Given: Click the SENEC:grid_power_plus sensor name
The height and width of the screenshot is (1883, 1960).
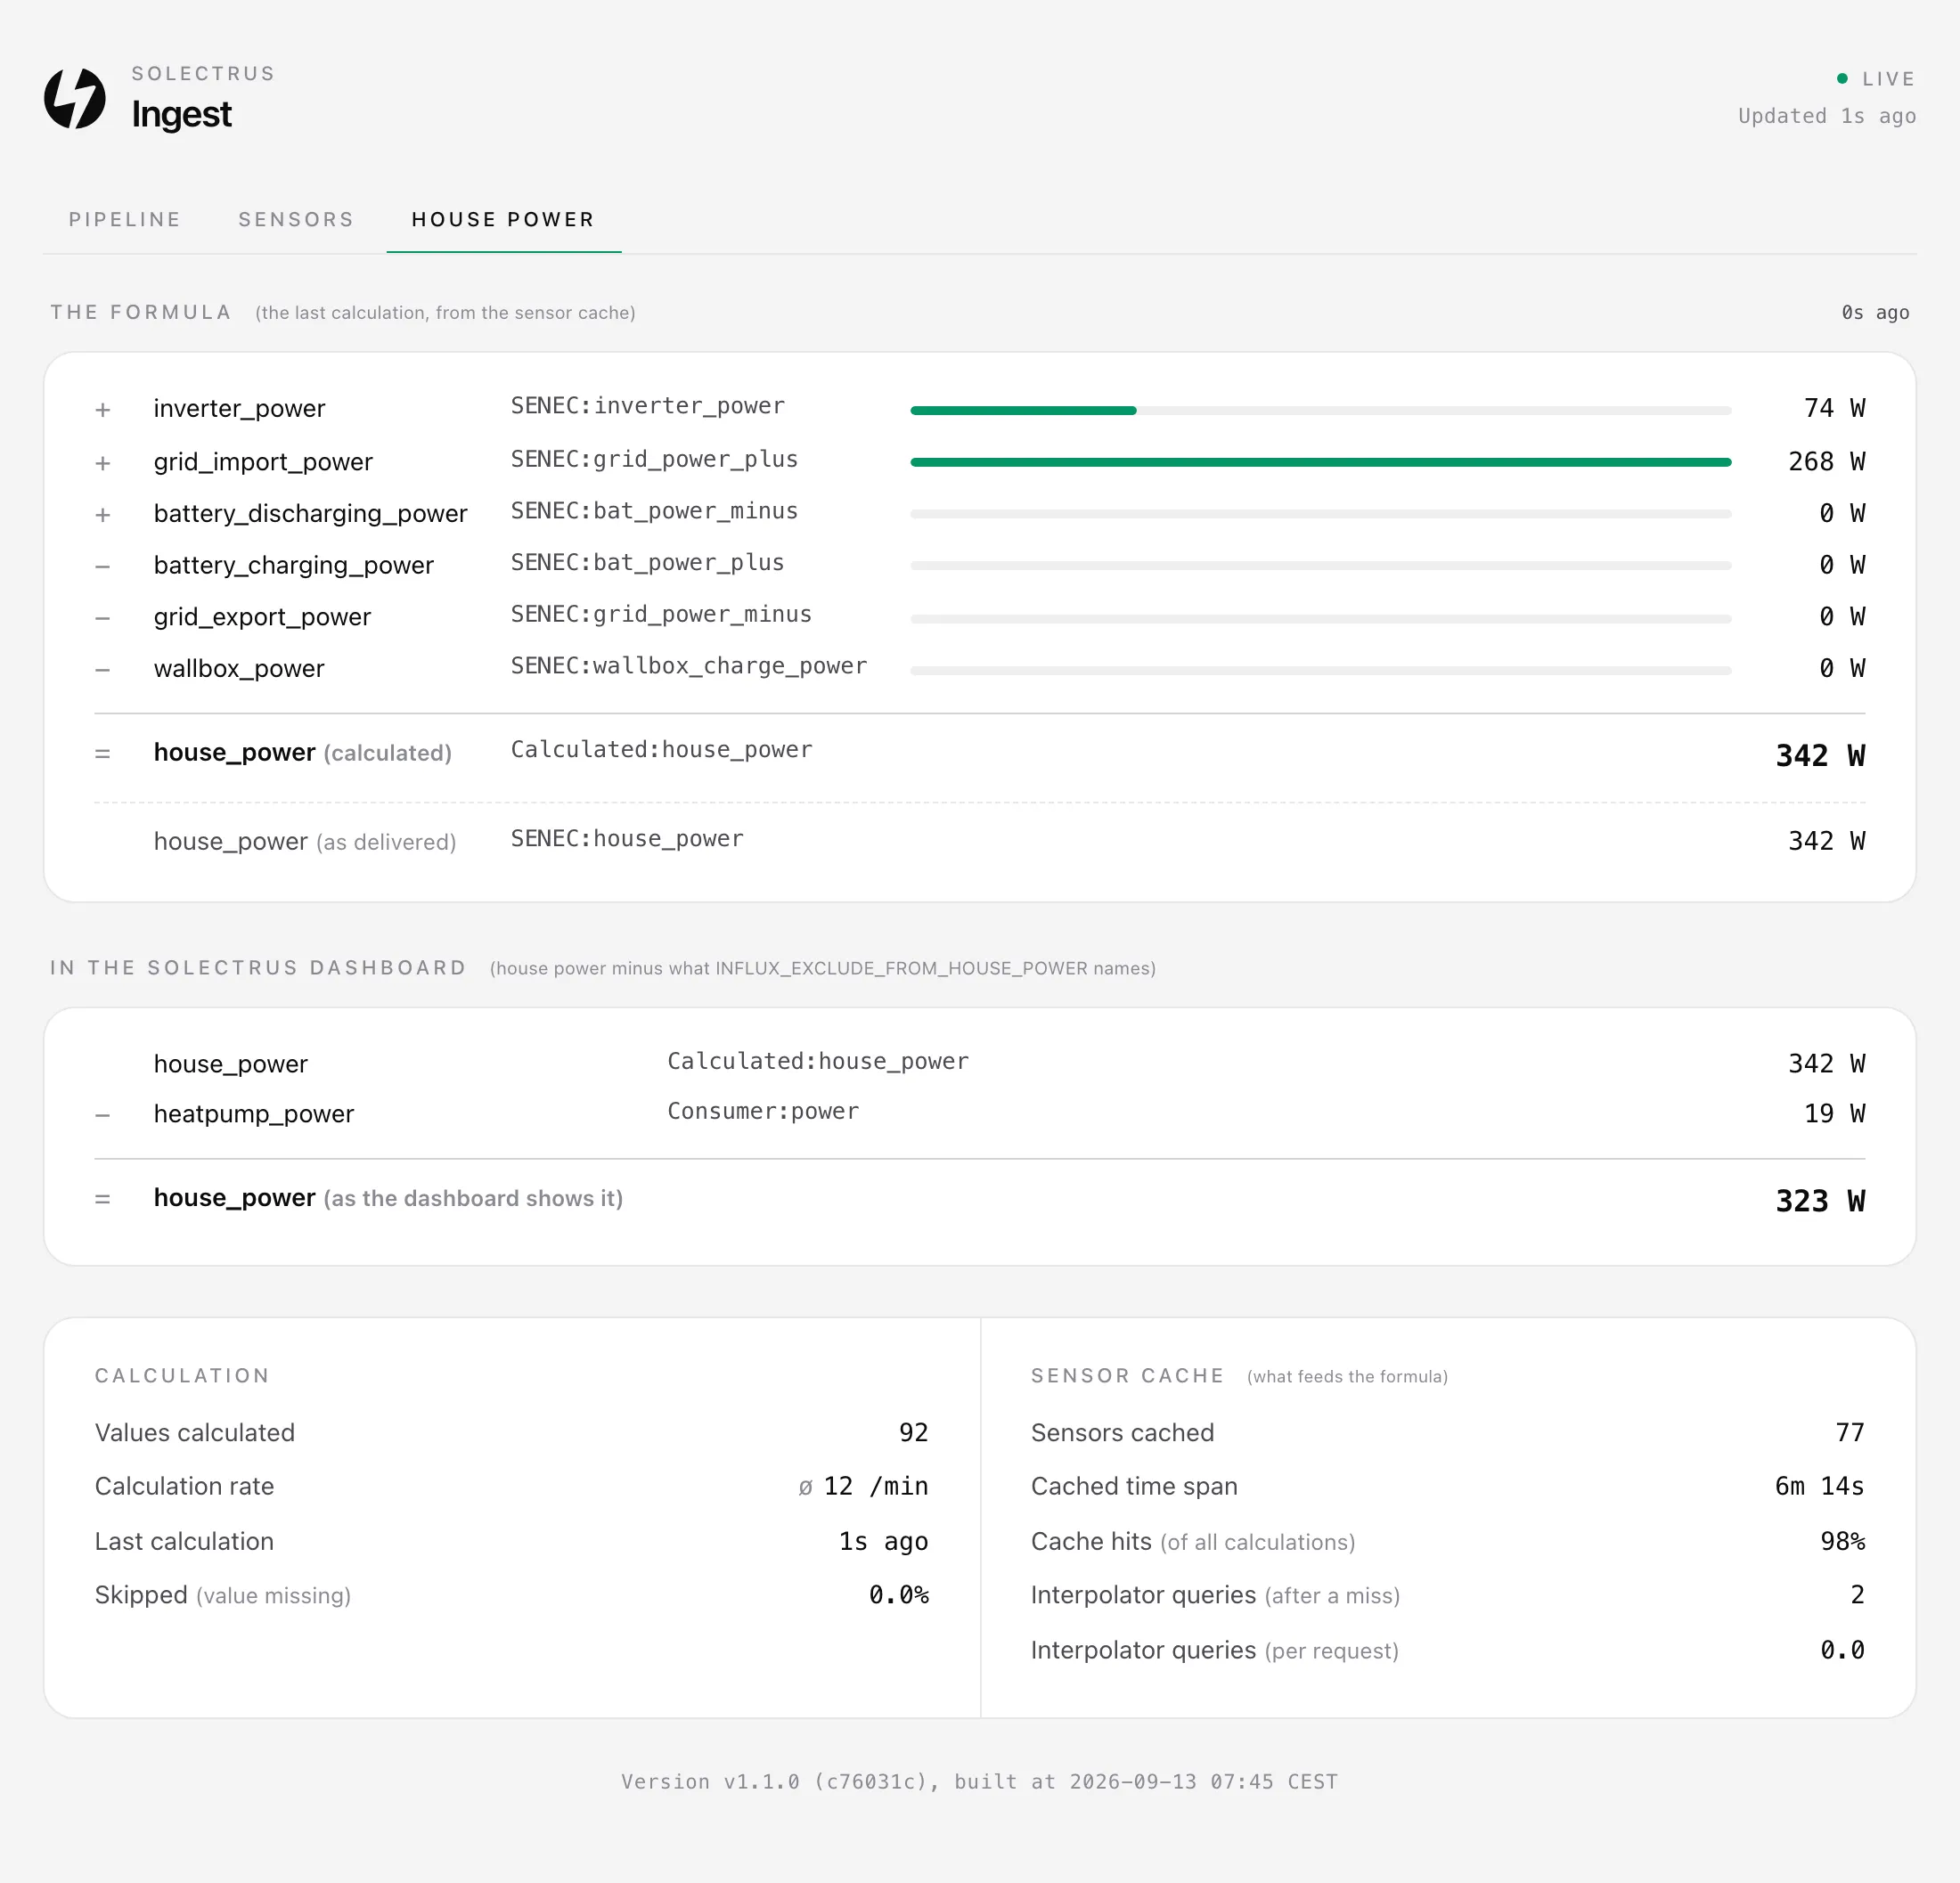Looking at the screenshot, I should [x=654, y=459].
